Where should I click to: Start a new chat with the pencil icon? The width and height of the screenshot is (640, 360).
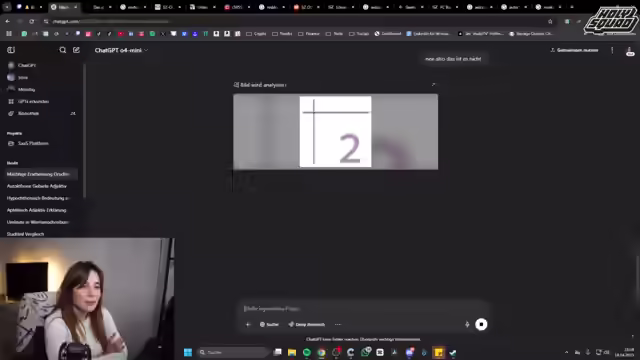(x=76, y=50)
